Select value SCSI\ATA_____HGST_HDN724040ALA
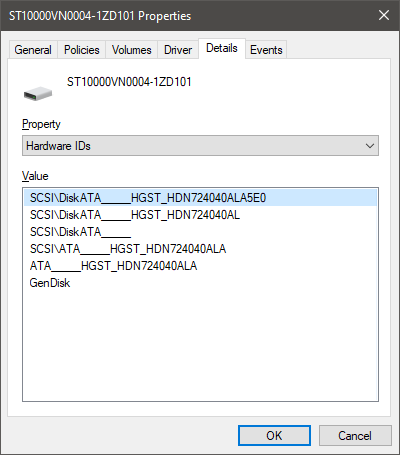The height and width of the screenshot is (455, 400). pos(200,249)
